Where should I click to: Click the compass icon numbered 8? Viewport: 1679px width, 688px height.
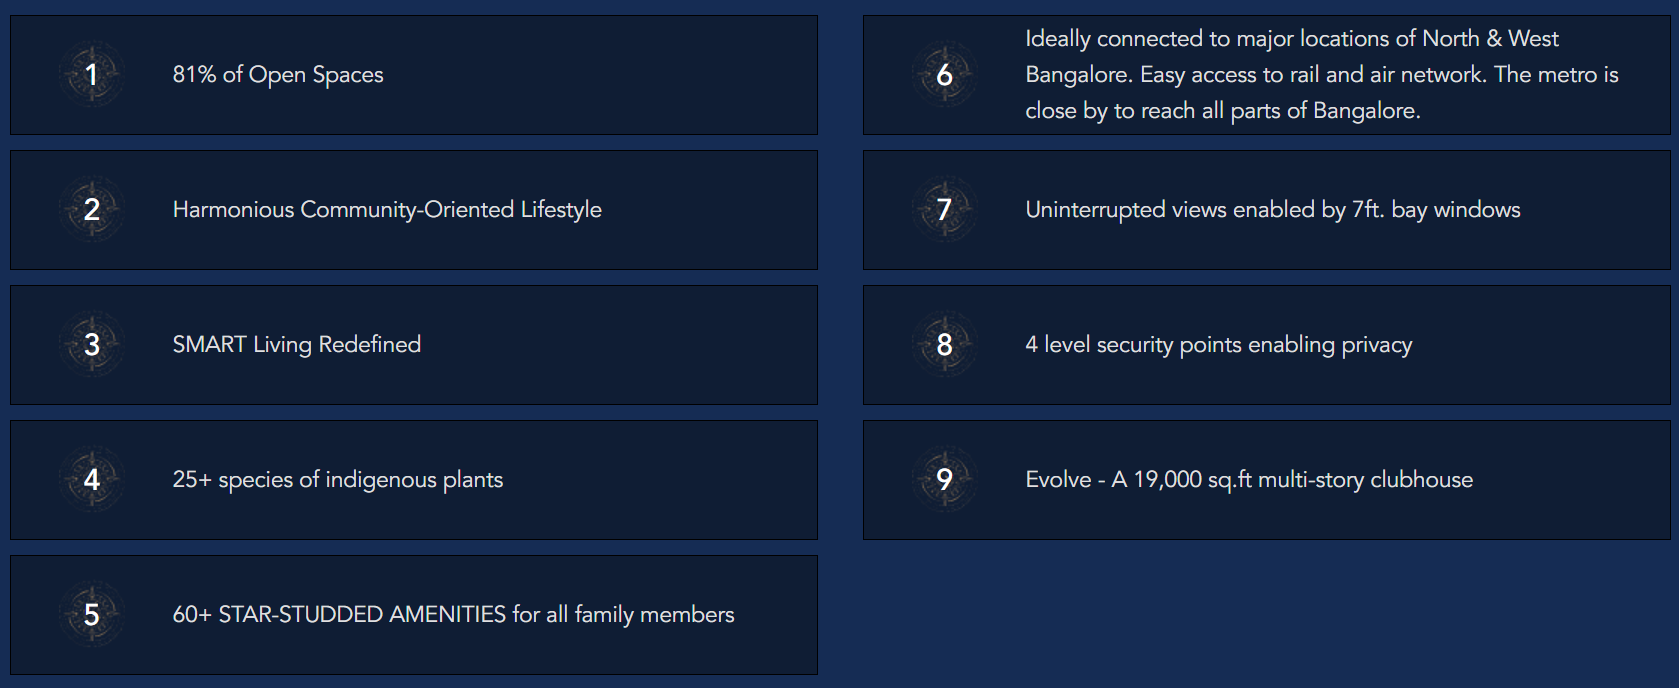click(x=944, y=345)
